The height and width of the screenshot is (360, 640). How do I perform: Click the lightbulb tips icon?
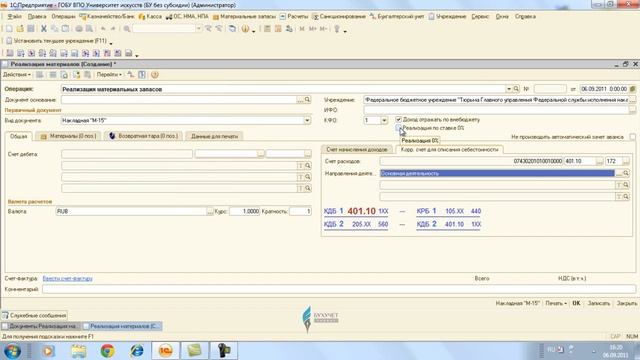(337, 29)
